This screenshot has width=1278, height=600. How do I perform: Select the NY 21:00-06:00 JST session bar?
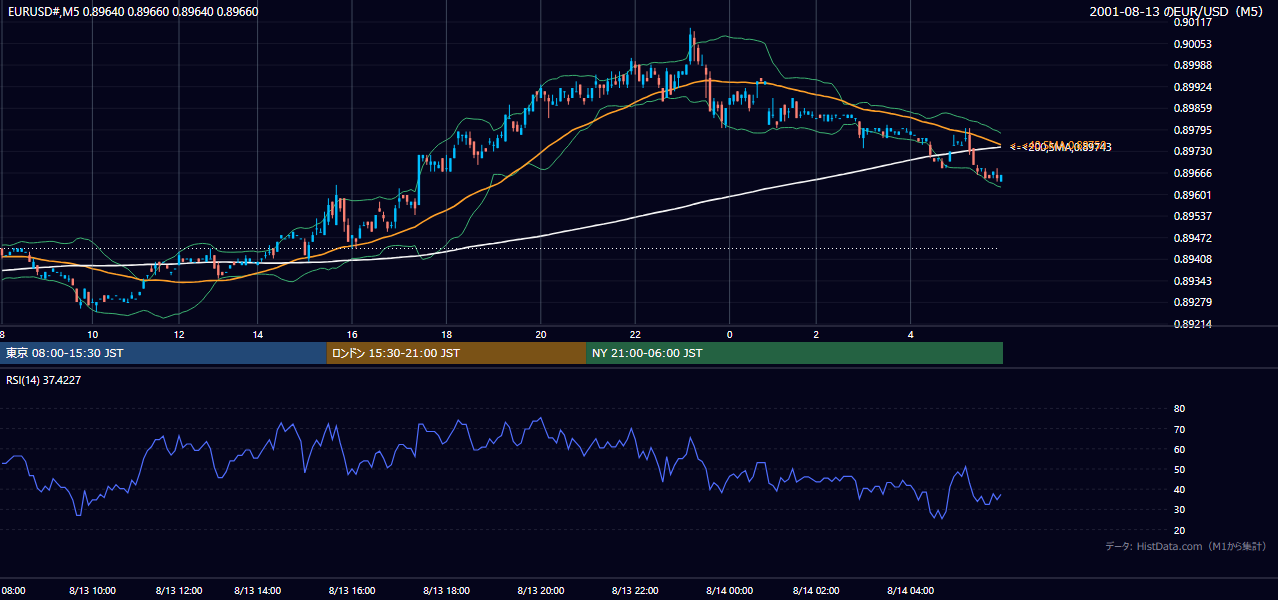[794, 353]
